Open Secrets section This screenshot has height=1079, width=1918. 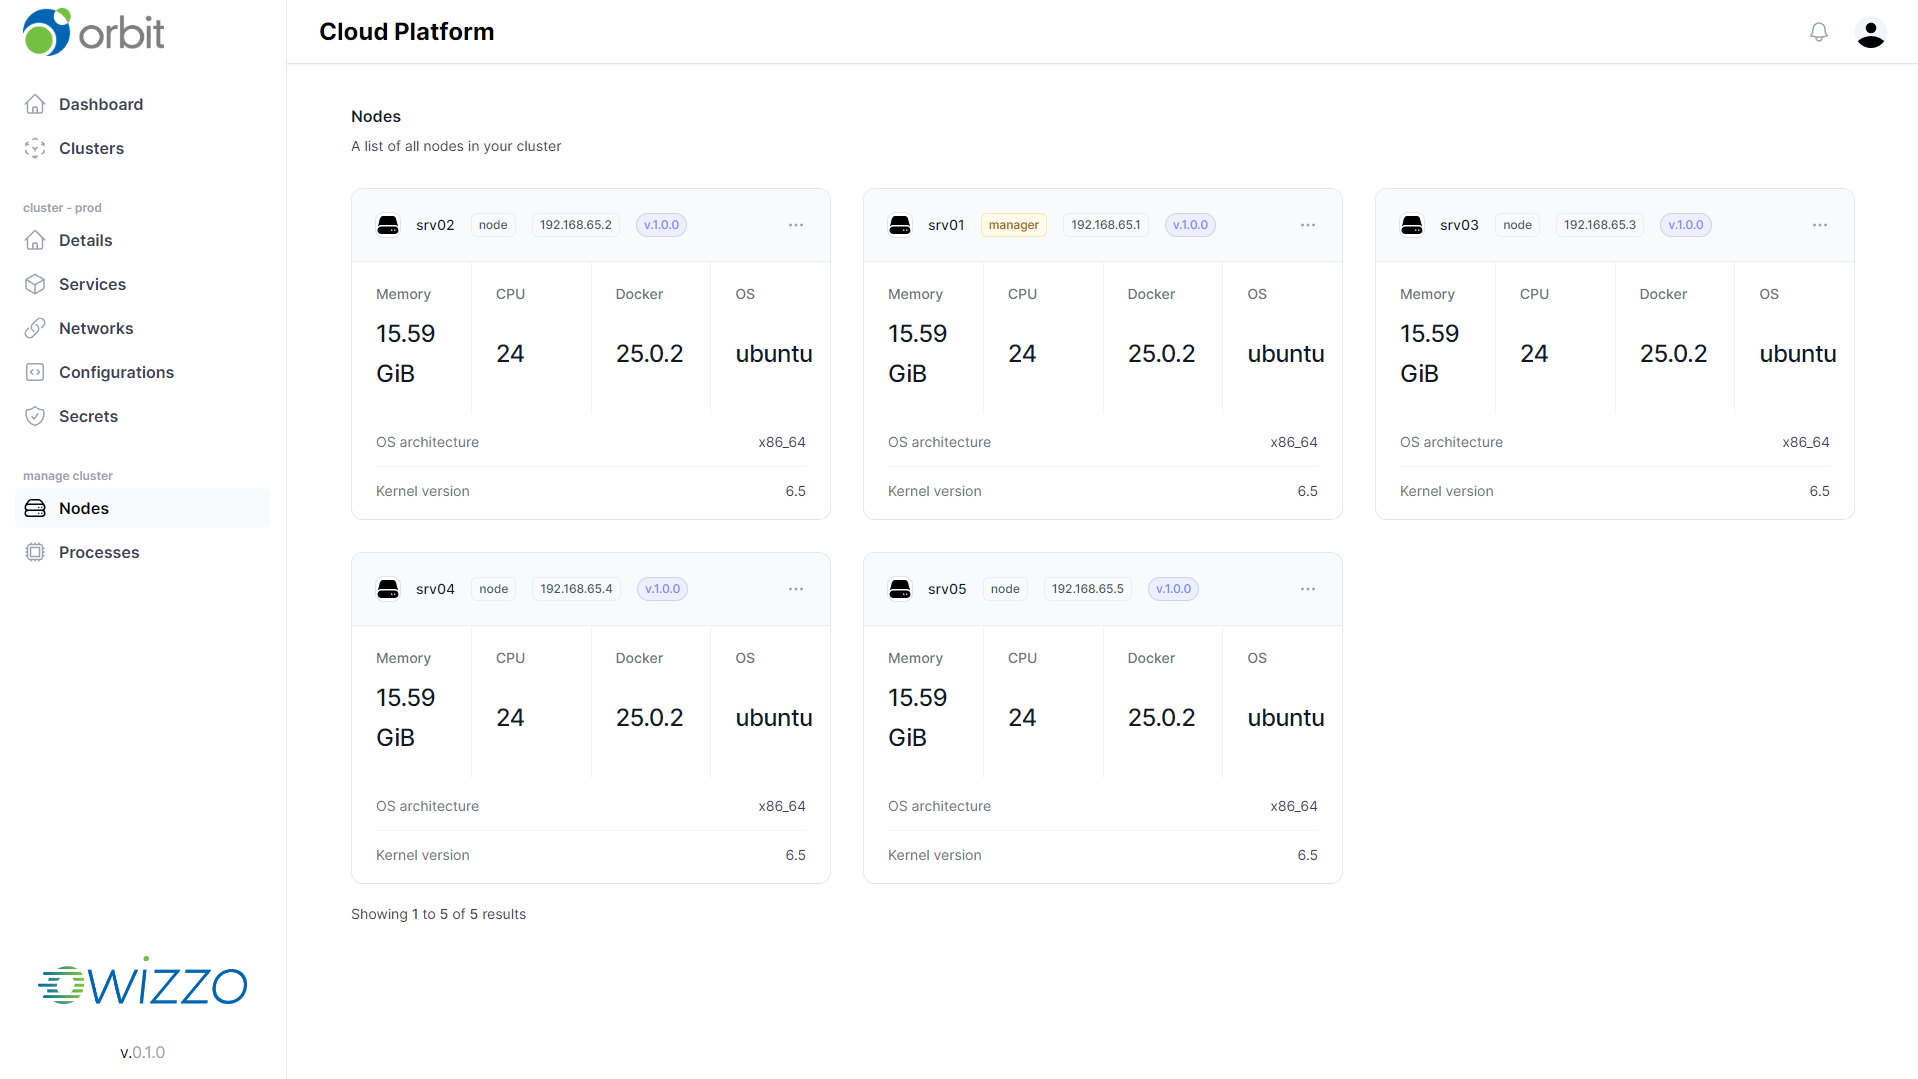point(143,416)
